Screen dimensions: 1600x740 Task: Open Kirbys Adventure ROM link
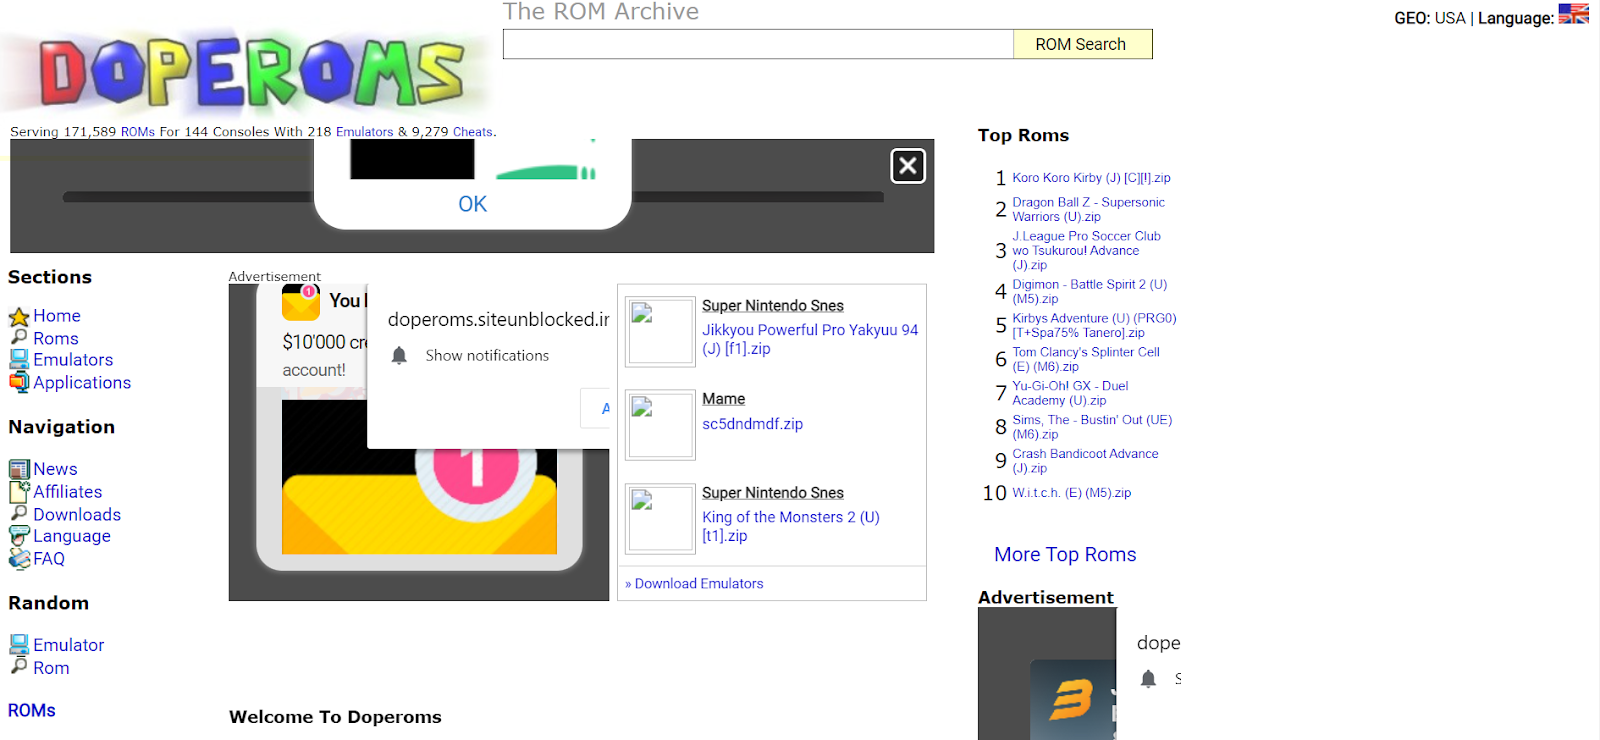1094,326
